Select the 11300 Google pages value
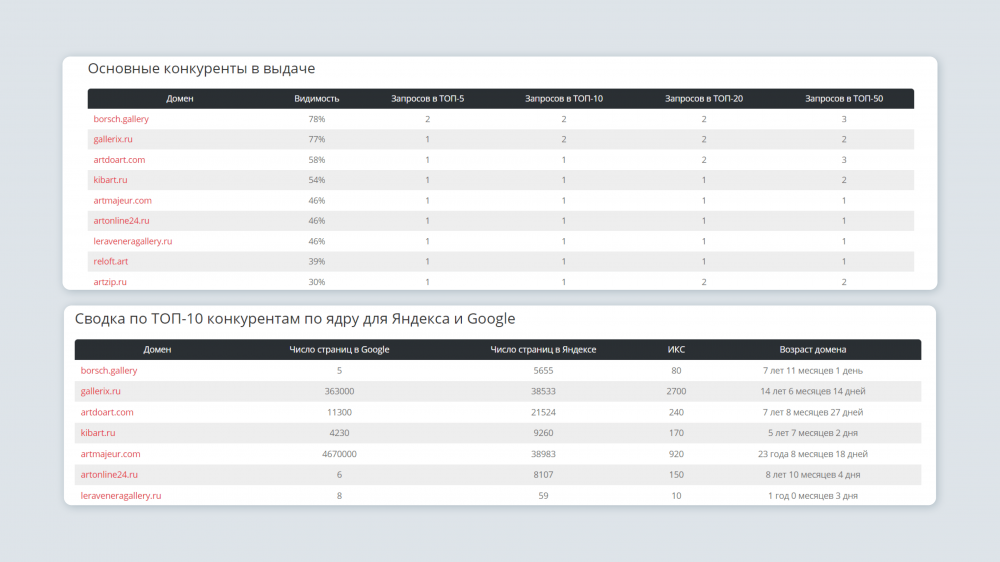The height and width of the screenshot is (562, 1000). [339, 412]
